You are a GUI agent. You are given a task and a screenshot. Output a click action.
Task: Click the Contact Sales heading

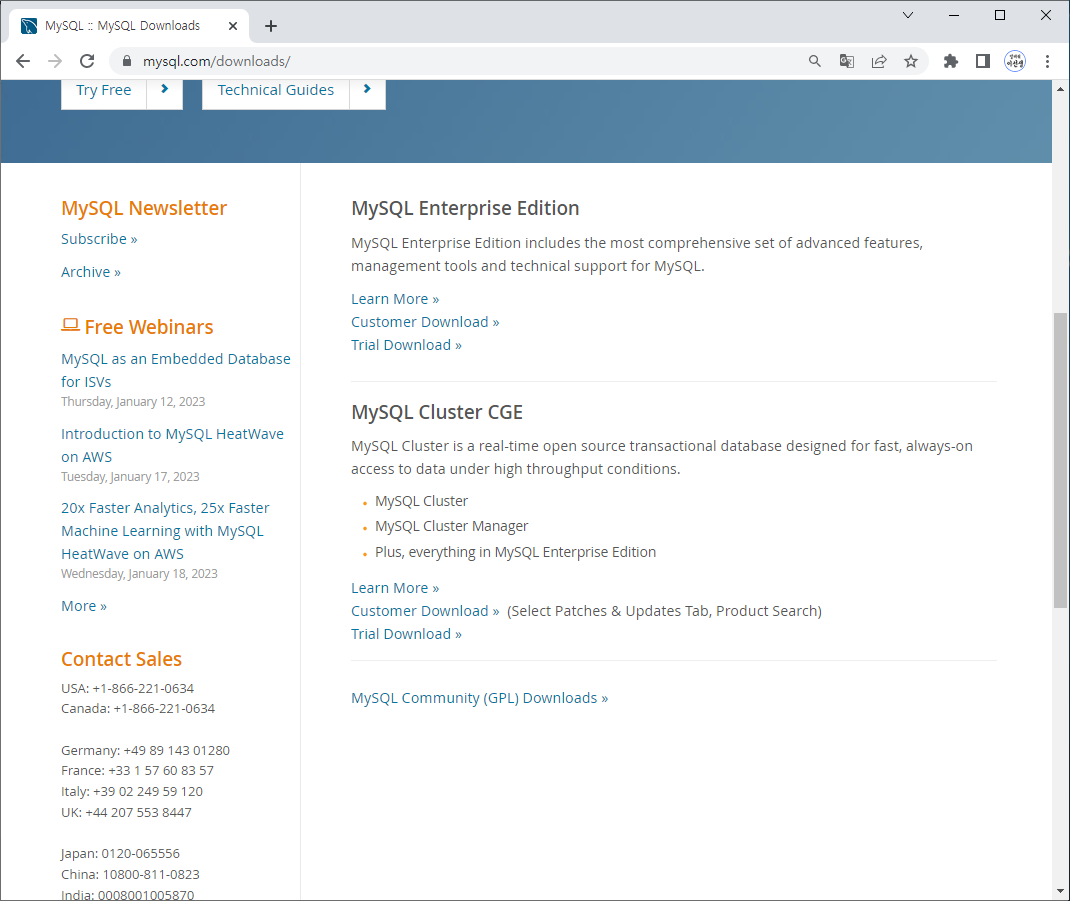click(121, 659)
